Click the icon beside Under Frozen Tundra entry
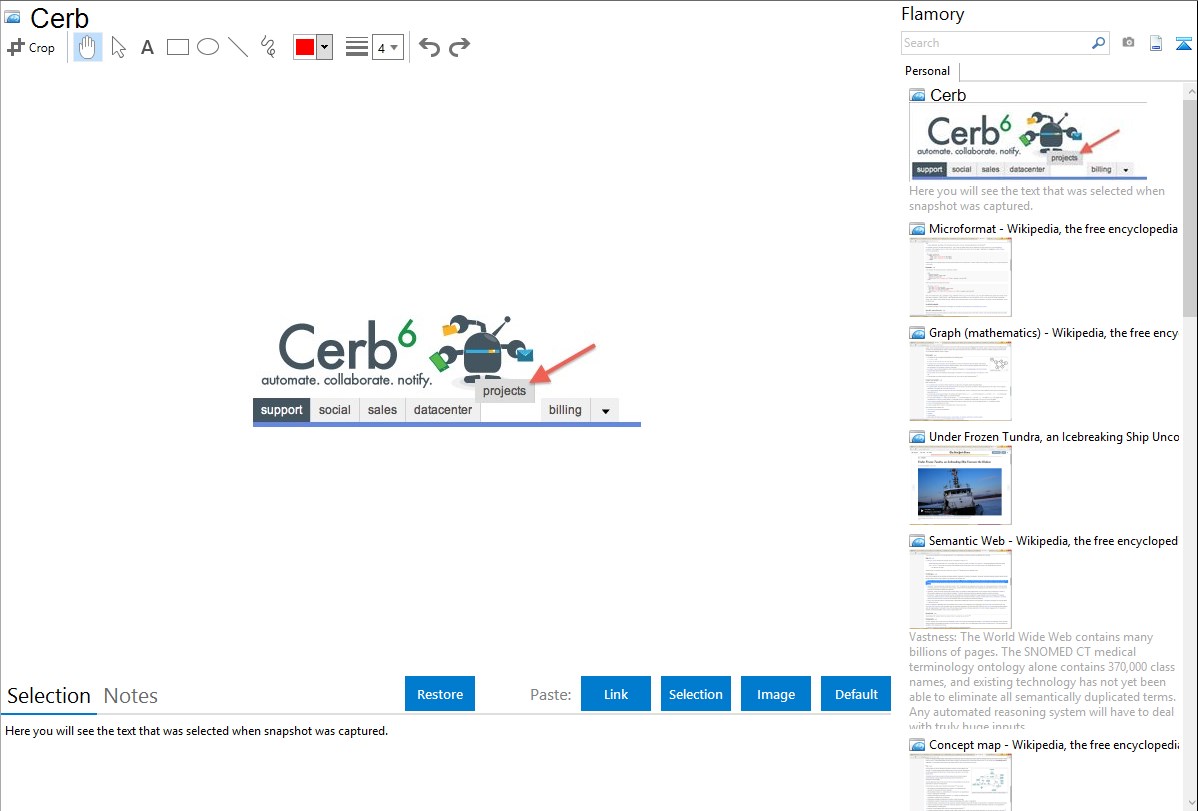The image size is (1198, 811). pos(918,437)
